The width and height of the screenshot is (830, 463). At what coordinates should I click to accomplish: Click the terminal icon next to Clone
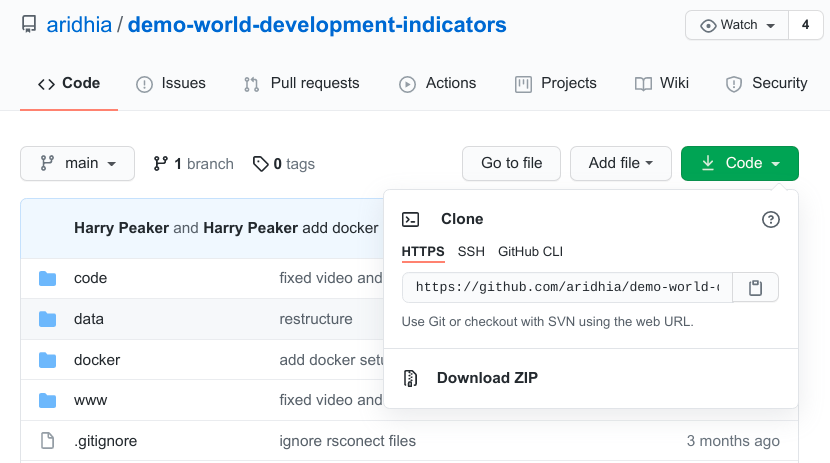click(410, 220)
